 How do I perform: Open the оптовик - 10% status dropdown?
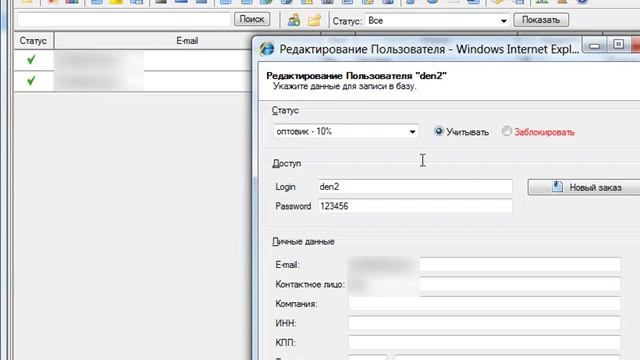[345, 131]
